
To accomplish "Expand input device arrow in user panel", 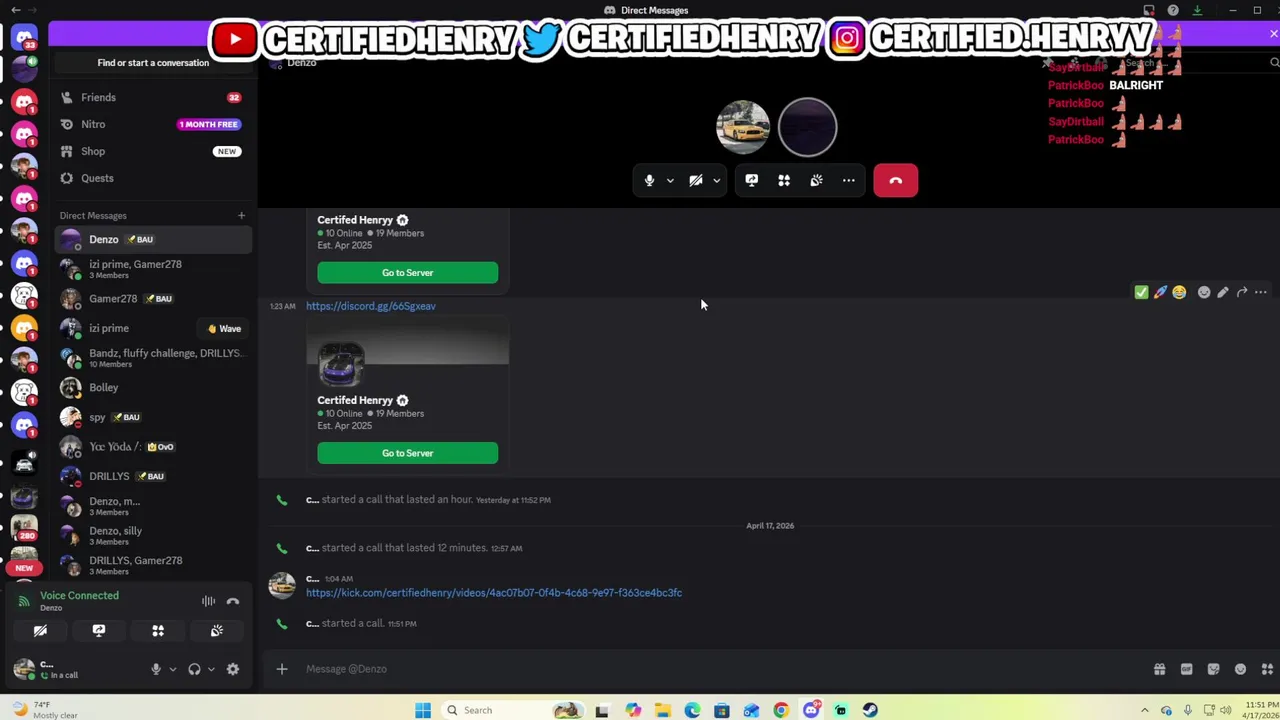I will tap(172, 669).
